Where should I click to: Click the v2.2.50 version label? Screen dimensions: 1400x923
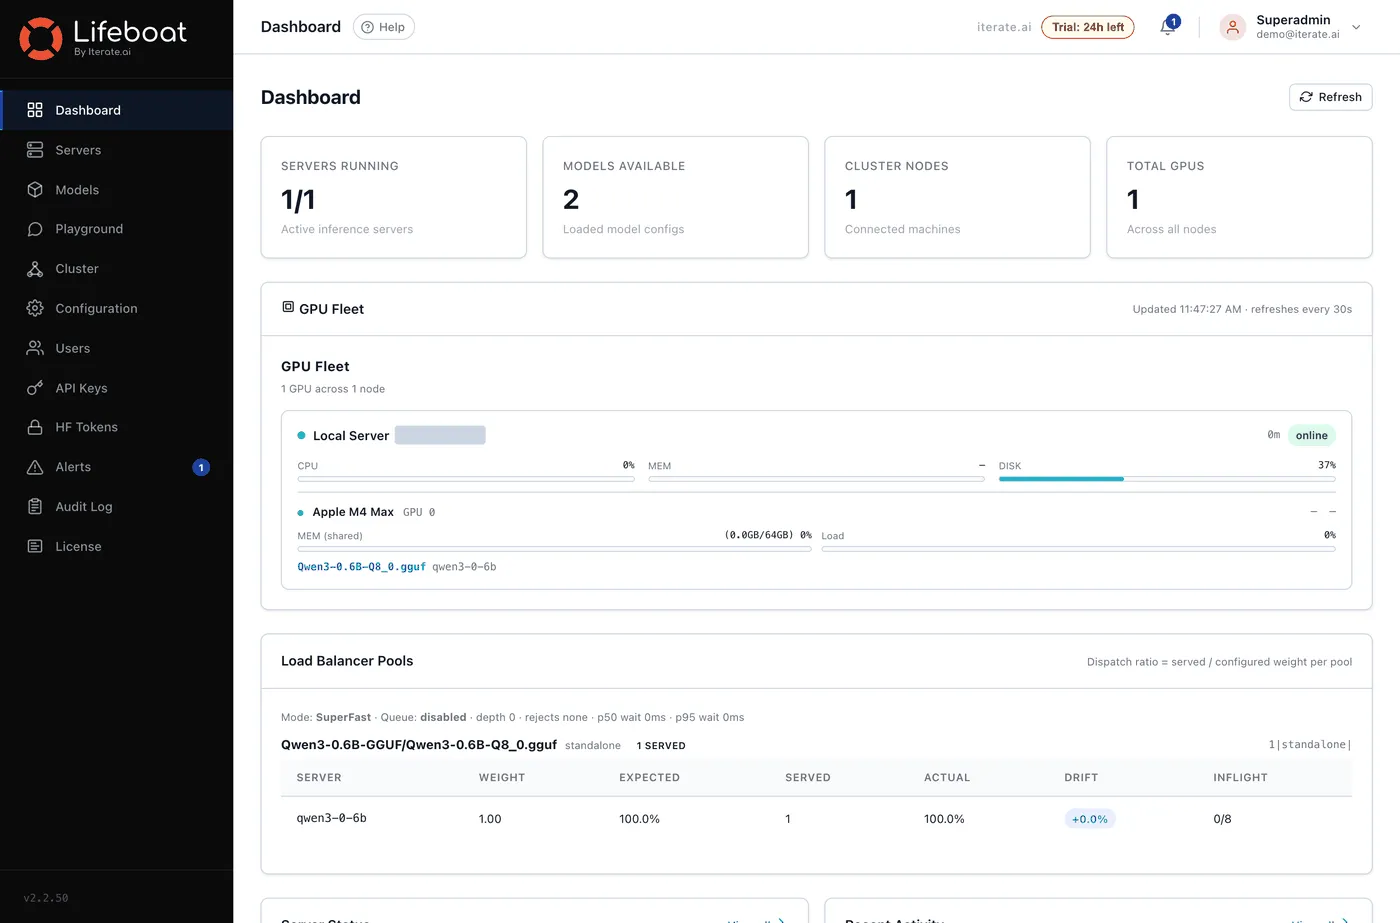point(46,898)
